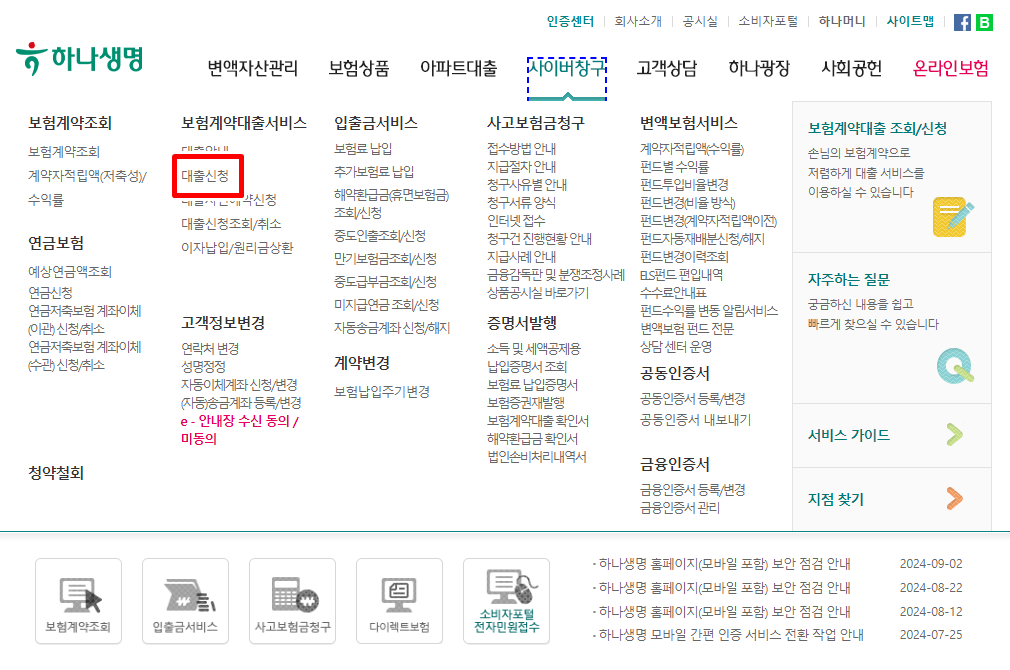Open 금융인증서 관리 link

point(680,508)
